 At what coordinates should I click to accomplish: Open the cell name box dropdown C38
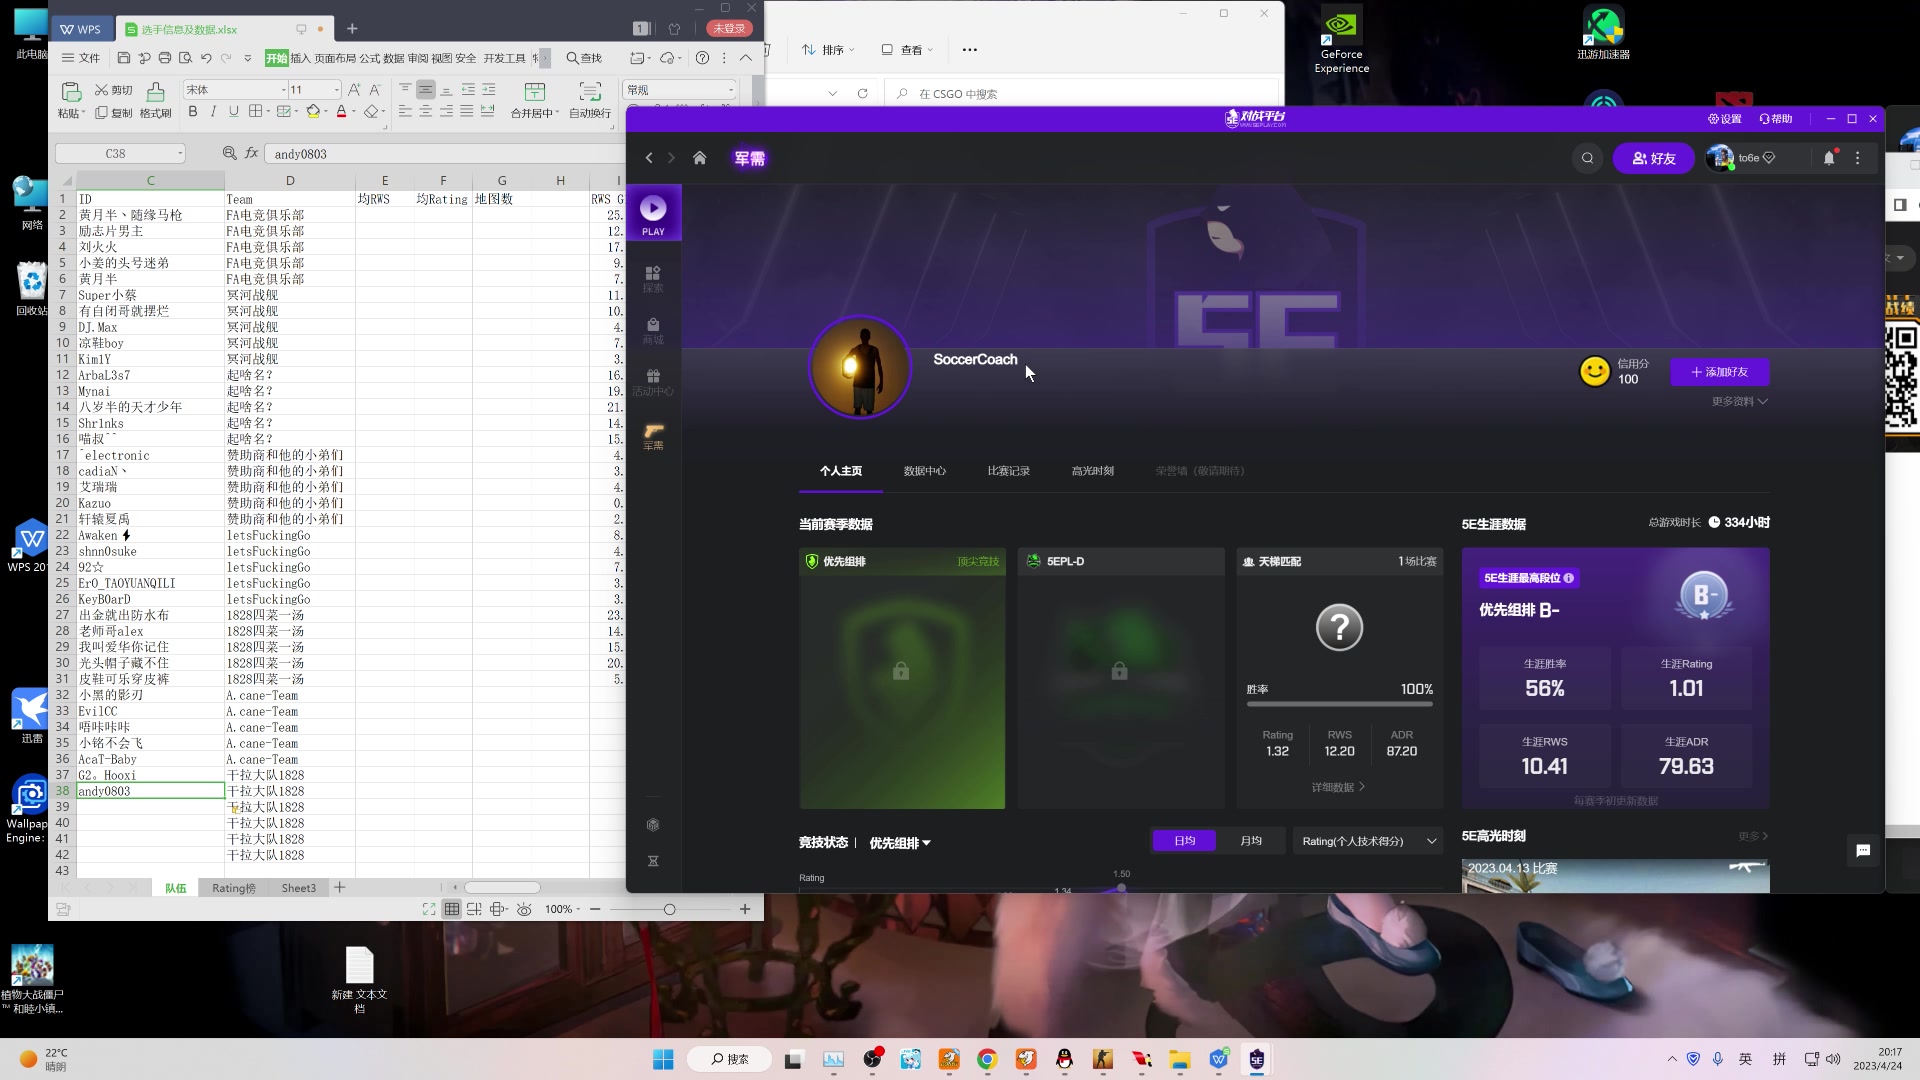[180, 154]
